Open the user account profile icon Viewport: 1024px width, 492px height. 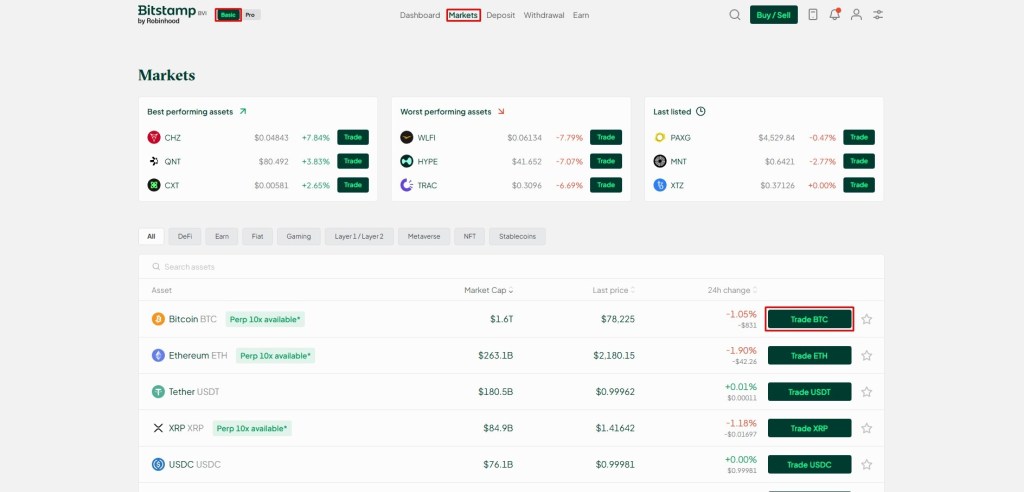856,14
